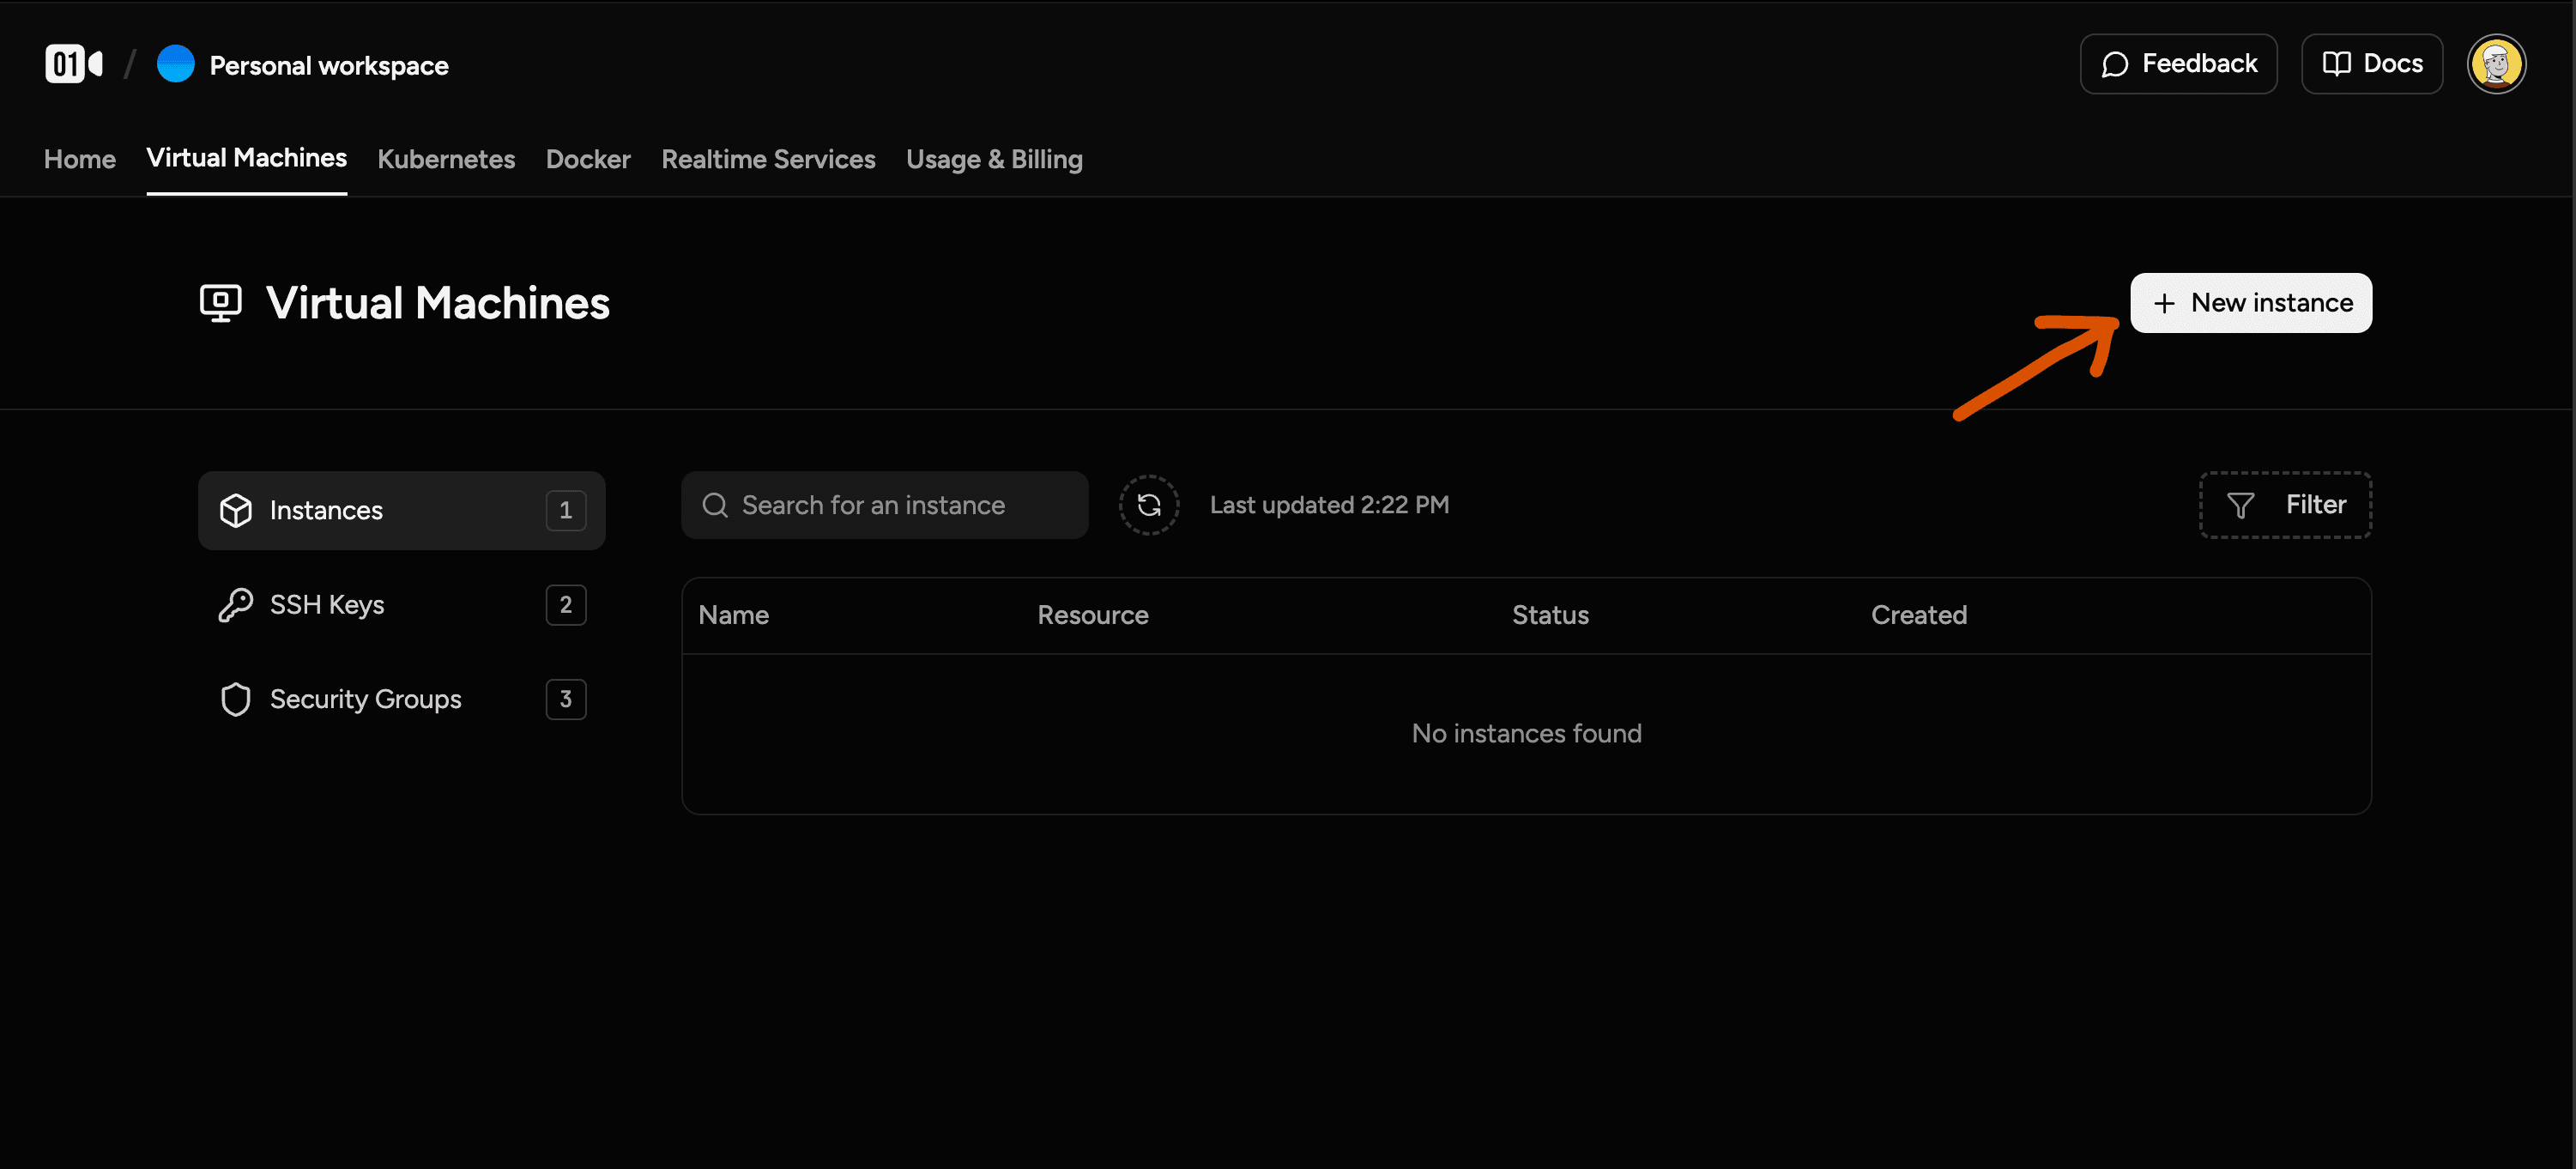Open the Docs page
The image size is (2576, 1169).
[2372, 63]
